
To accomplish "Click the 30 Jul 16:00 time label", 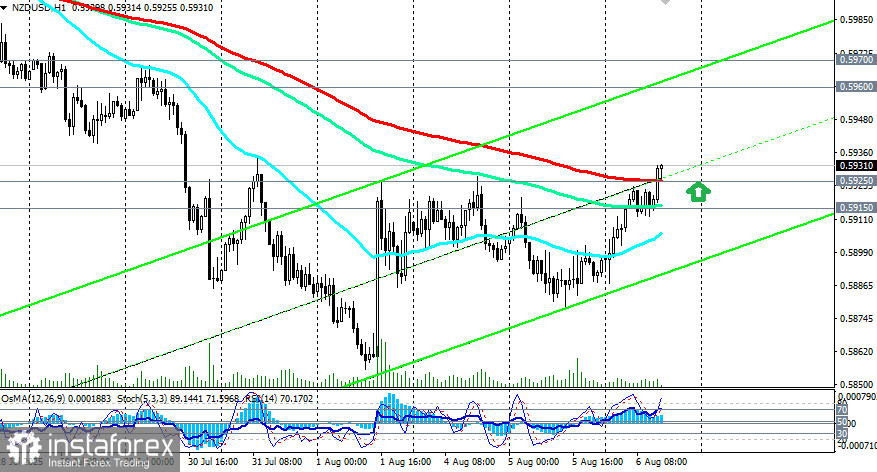I will tap(214, 462).
